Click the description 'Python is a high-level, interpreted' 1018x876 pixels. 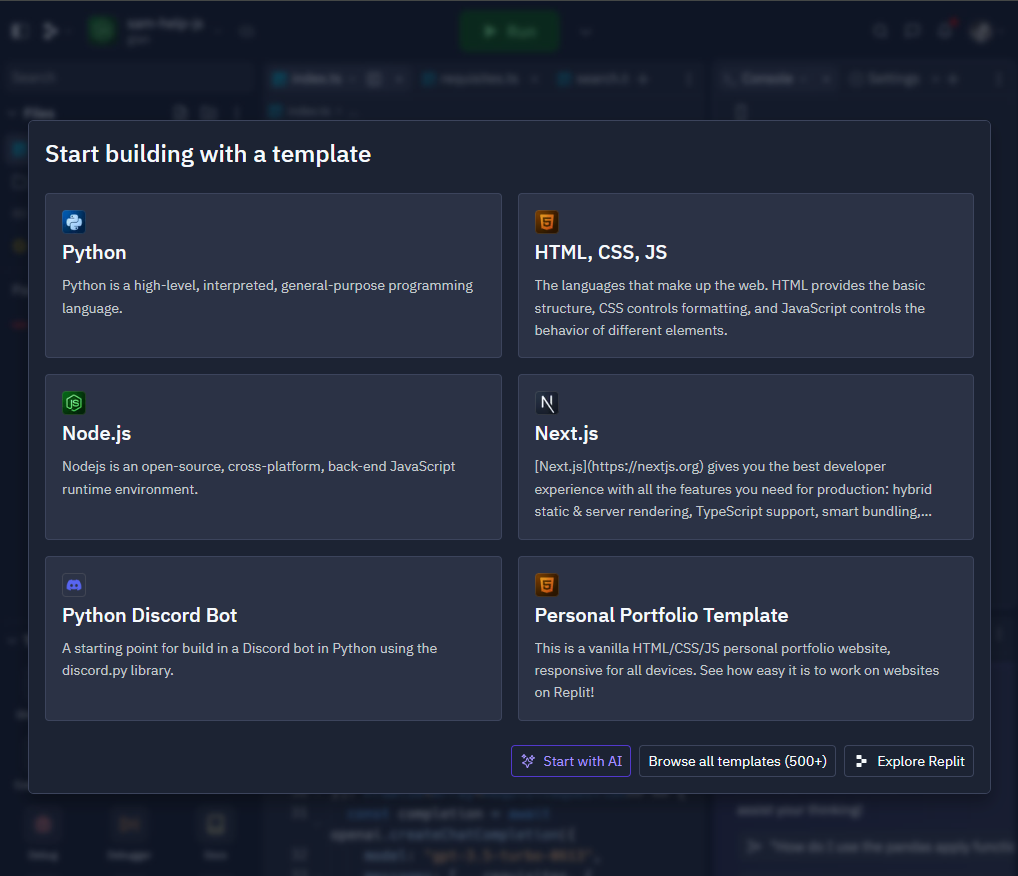coord(267,297)
